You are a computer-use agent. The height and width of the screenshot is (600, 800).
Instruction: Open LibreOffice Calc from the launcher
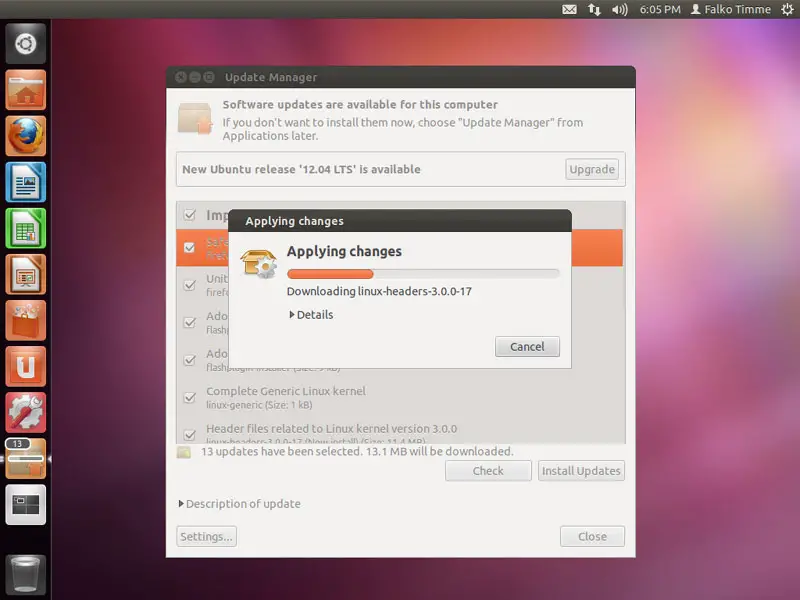pos(26,228)
